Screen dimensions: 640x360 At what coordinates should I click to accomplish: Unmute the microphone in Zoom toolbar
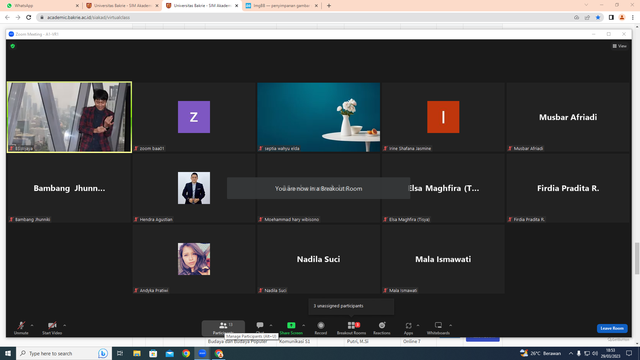pos(21,328)
